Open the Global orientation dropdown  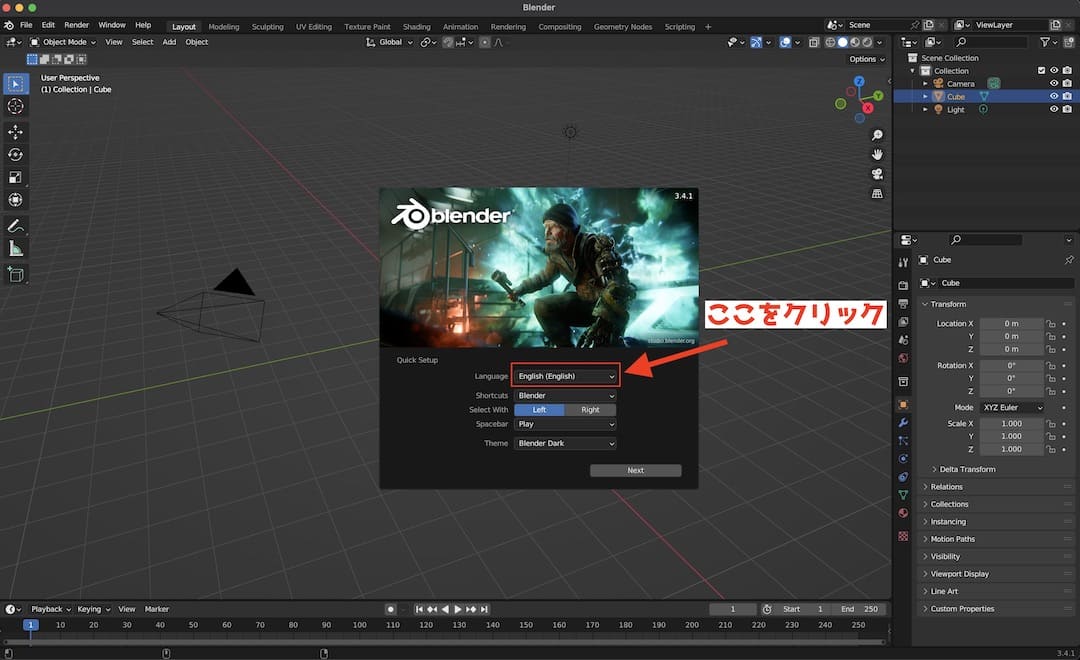click(389, 42)
